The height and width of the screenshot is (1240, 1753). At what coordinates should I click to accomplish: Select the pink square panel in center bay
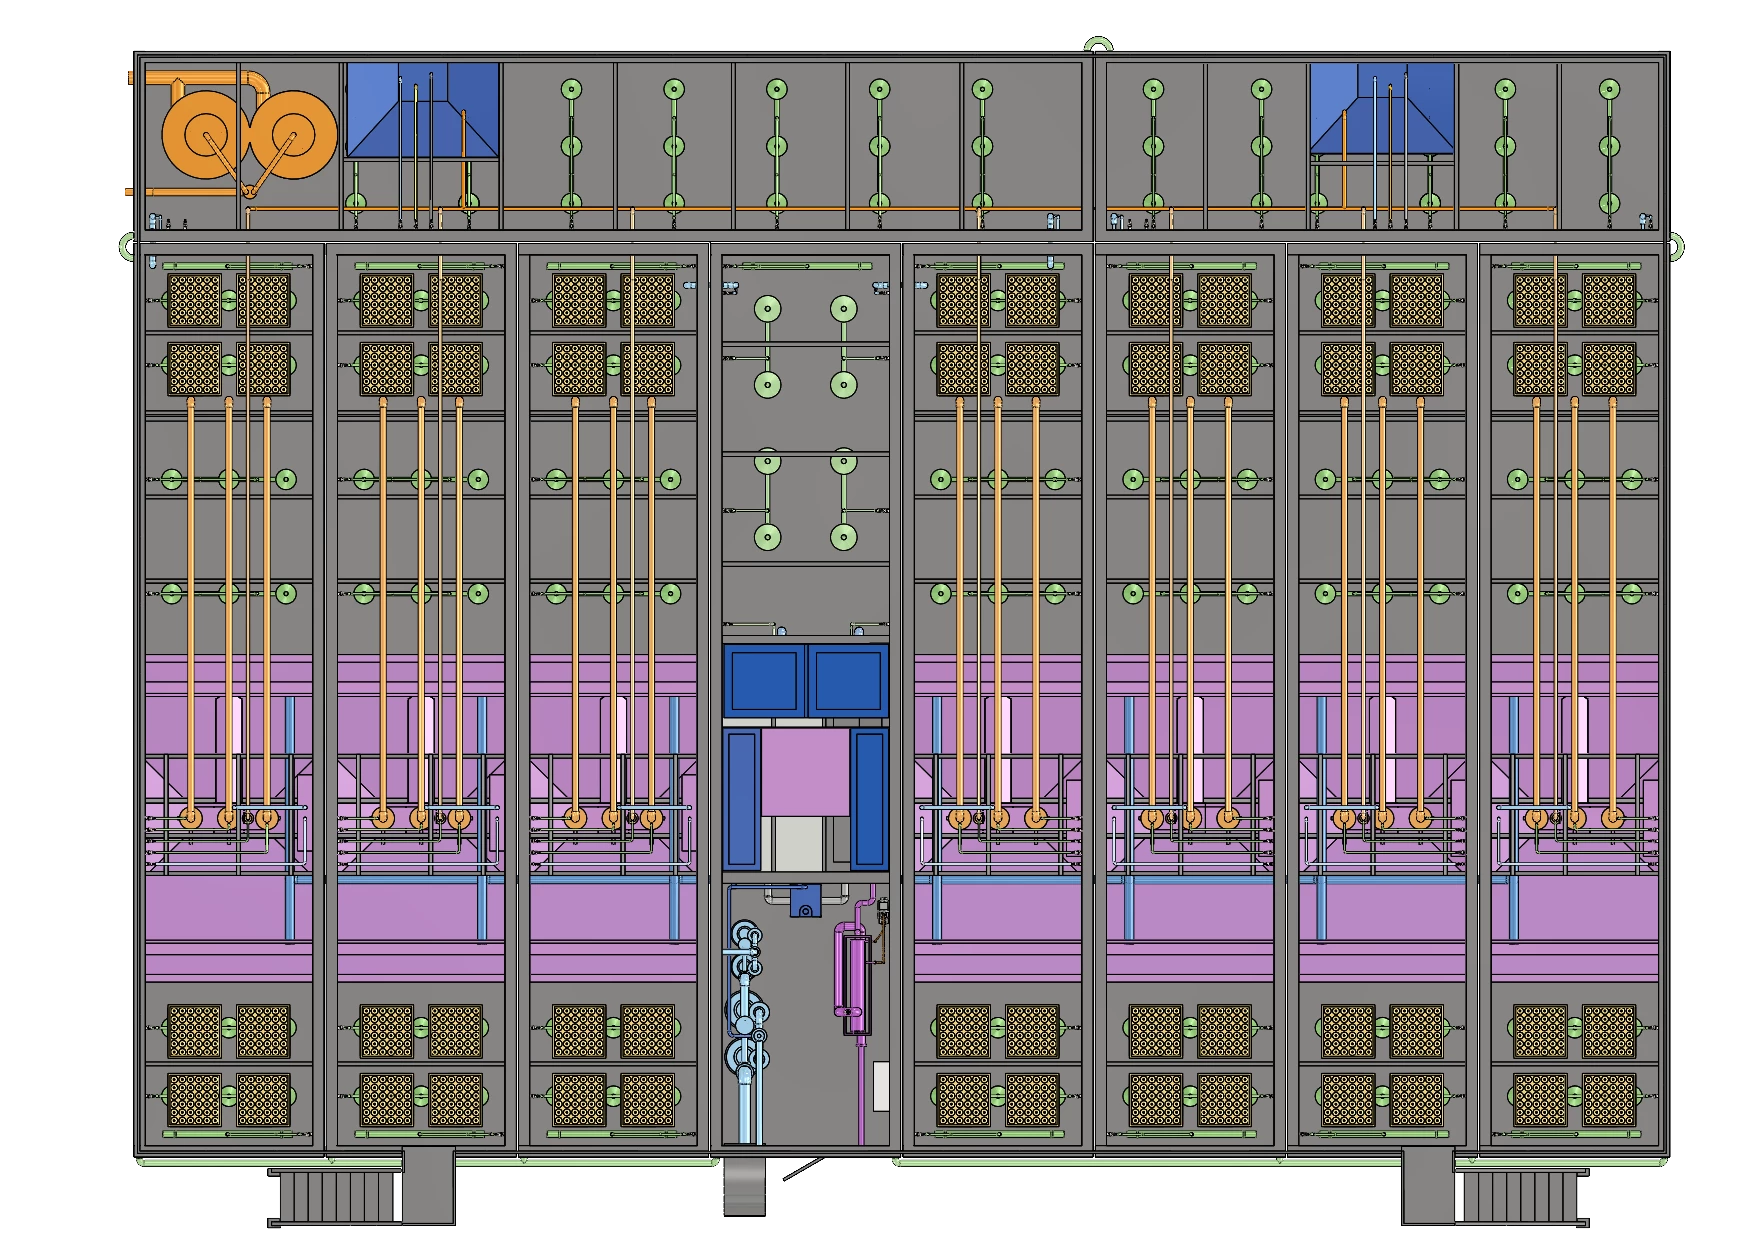click(x=805, y=772)
